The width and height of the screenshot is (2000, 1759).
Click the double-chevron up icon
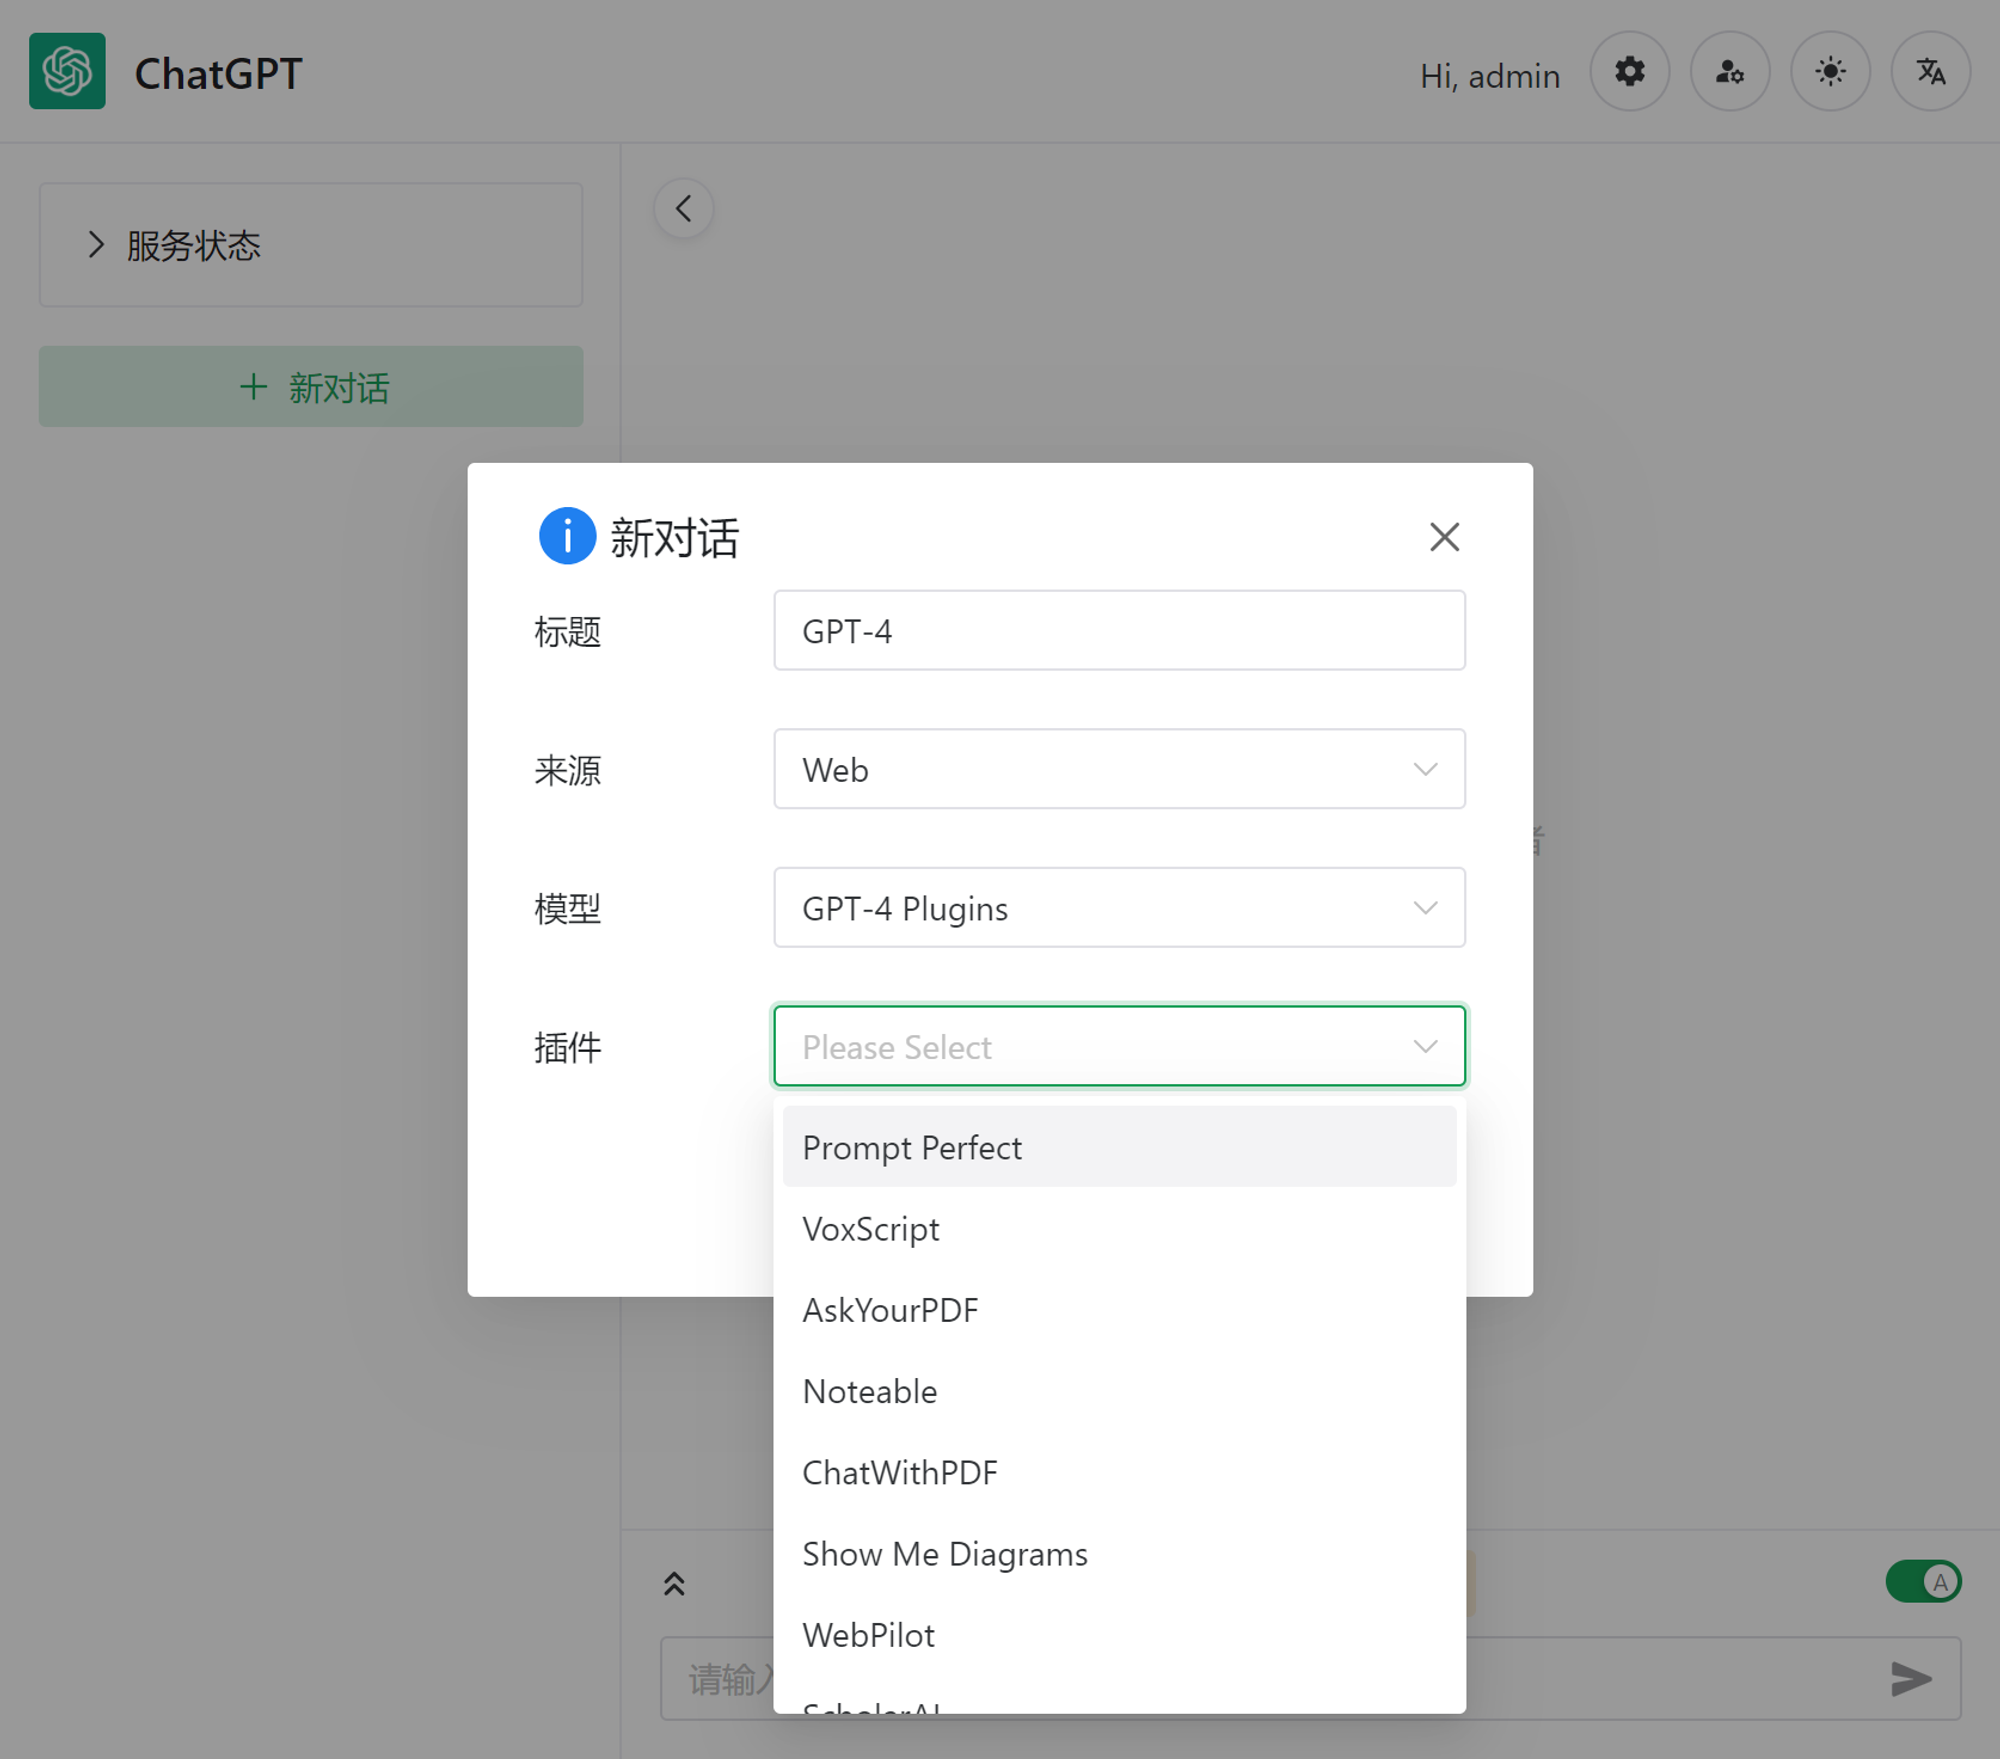[x=674, y=1584]
